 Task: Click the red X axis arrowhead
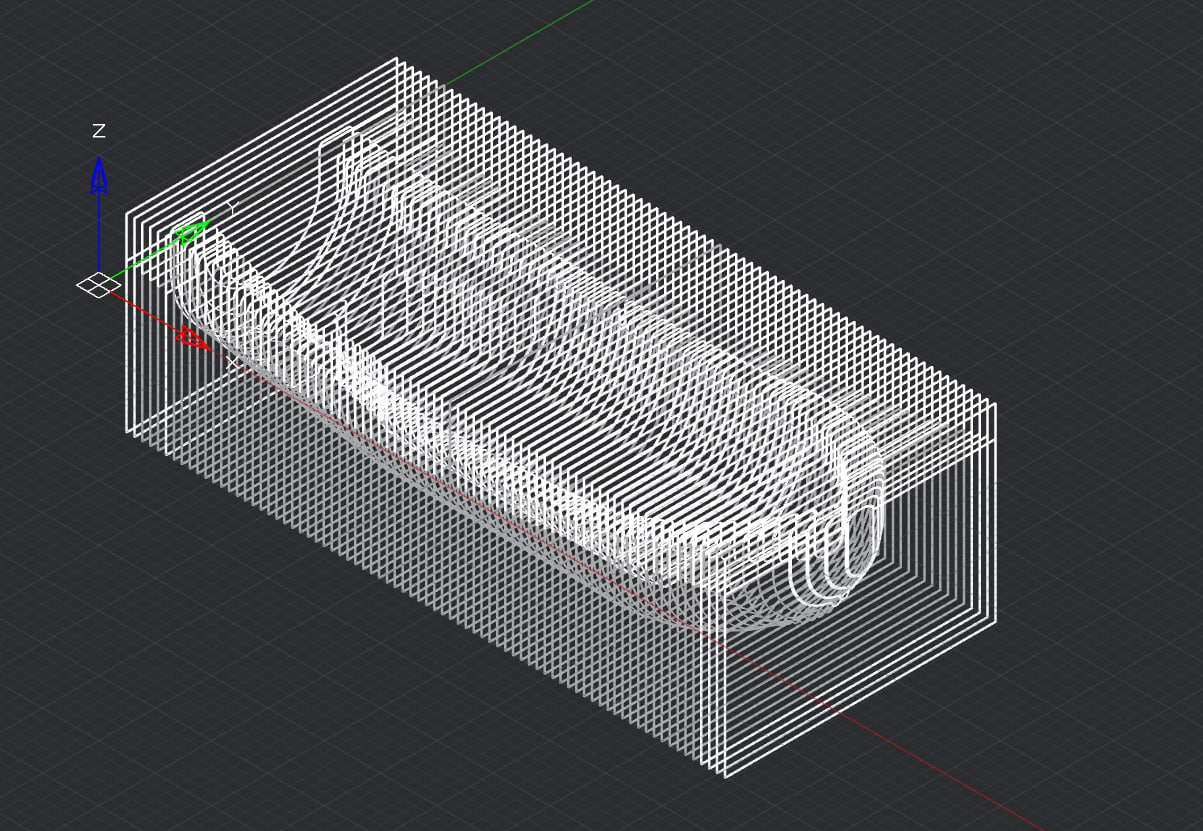click(x=192, y=339)
